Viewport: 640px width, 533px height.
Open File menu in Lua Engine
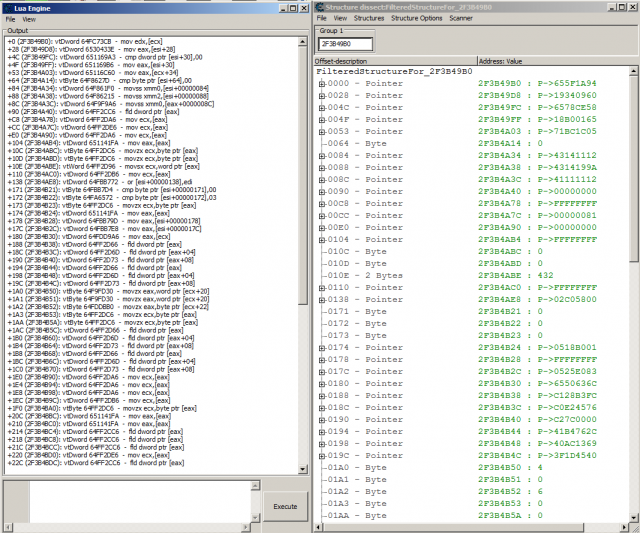point(11,19)
